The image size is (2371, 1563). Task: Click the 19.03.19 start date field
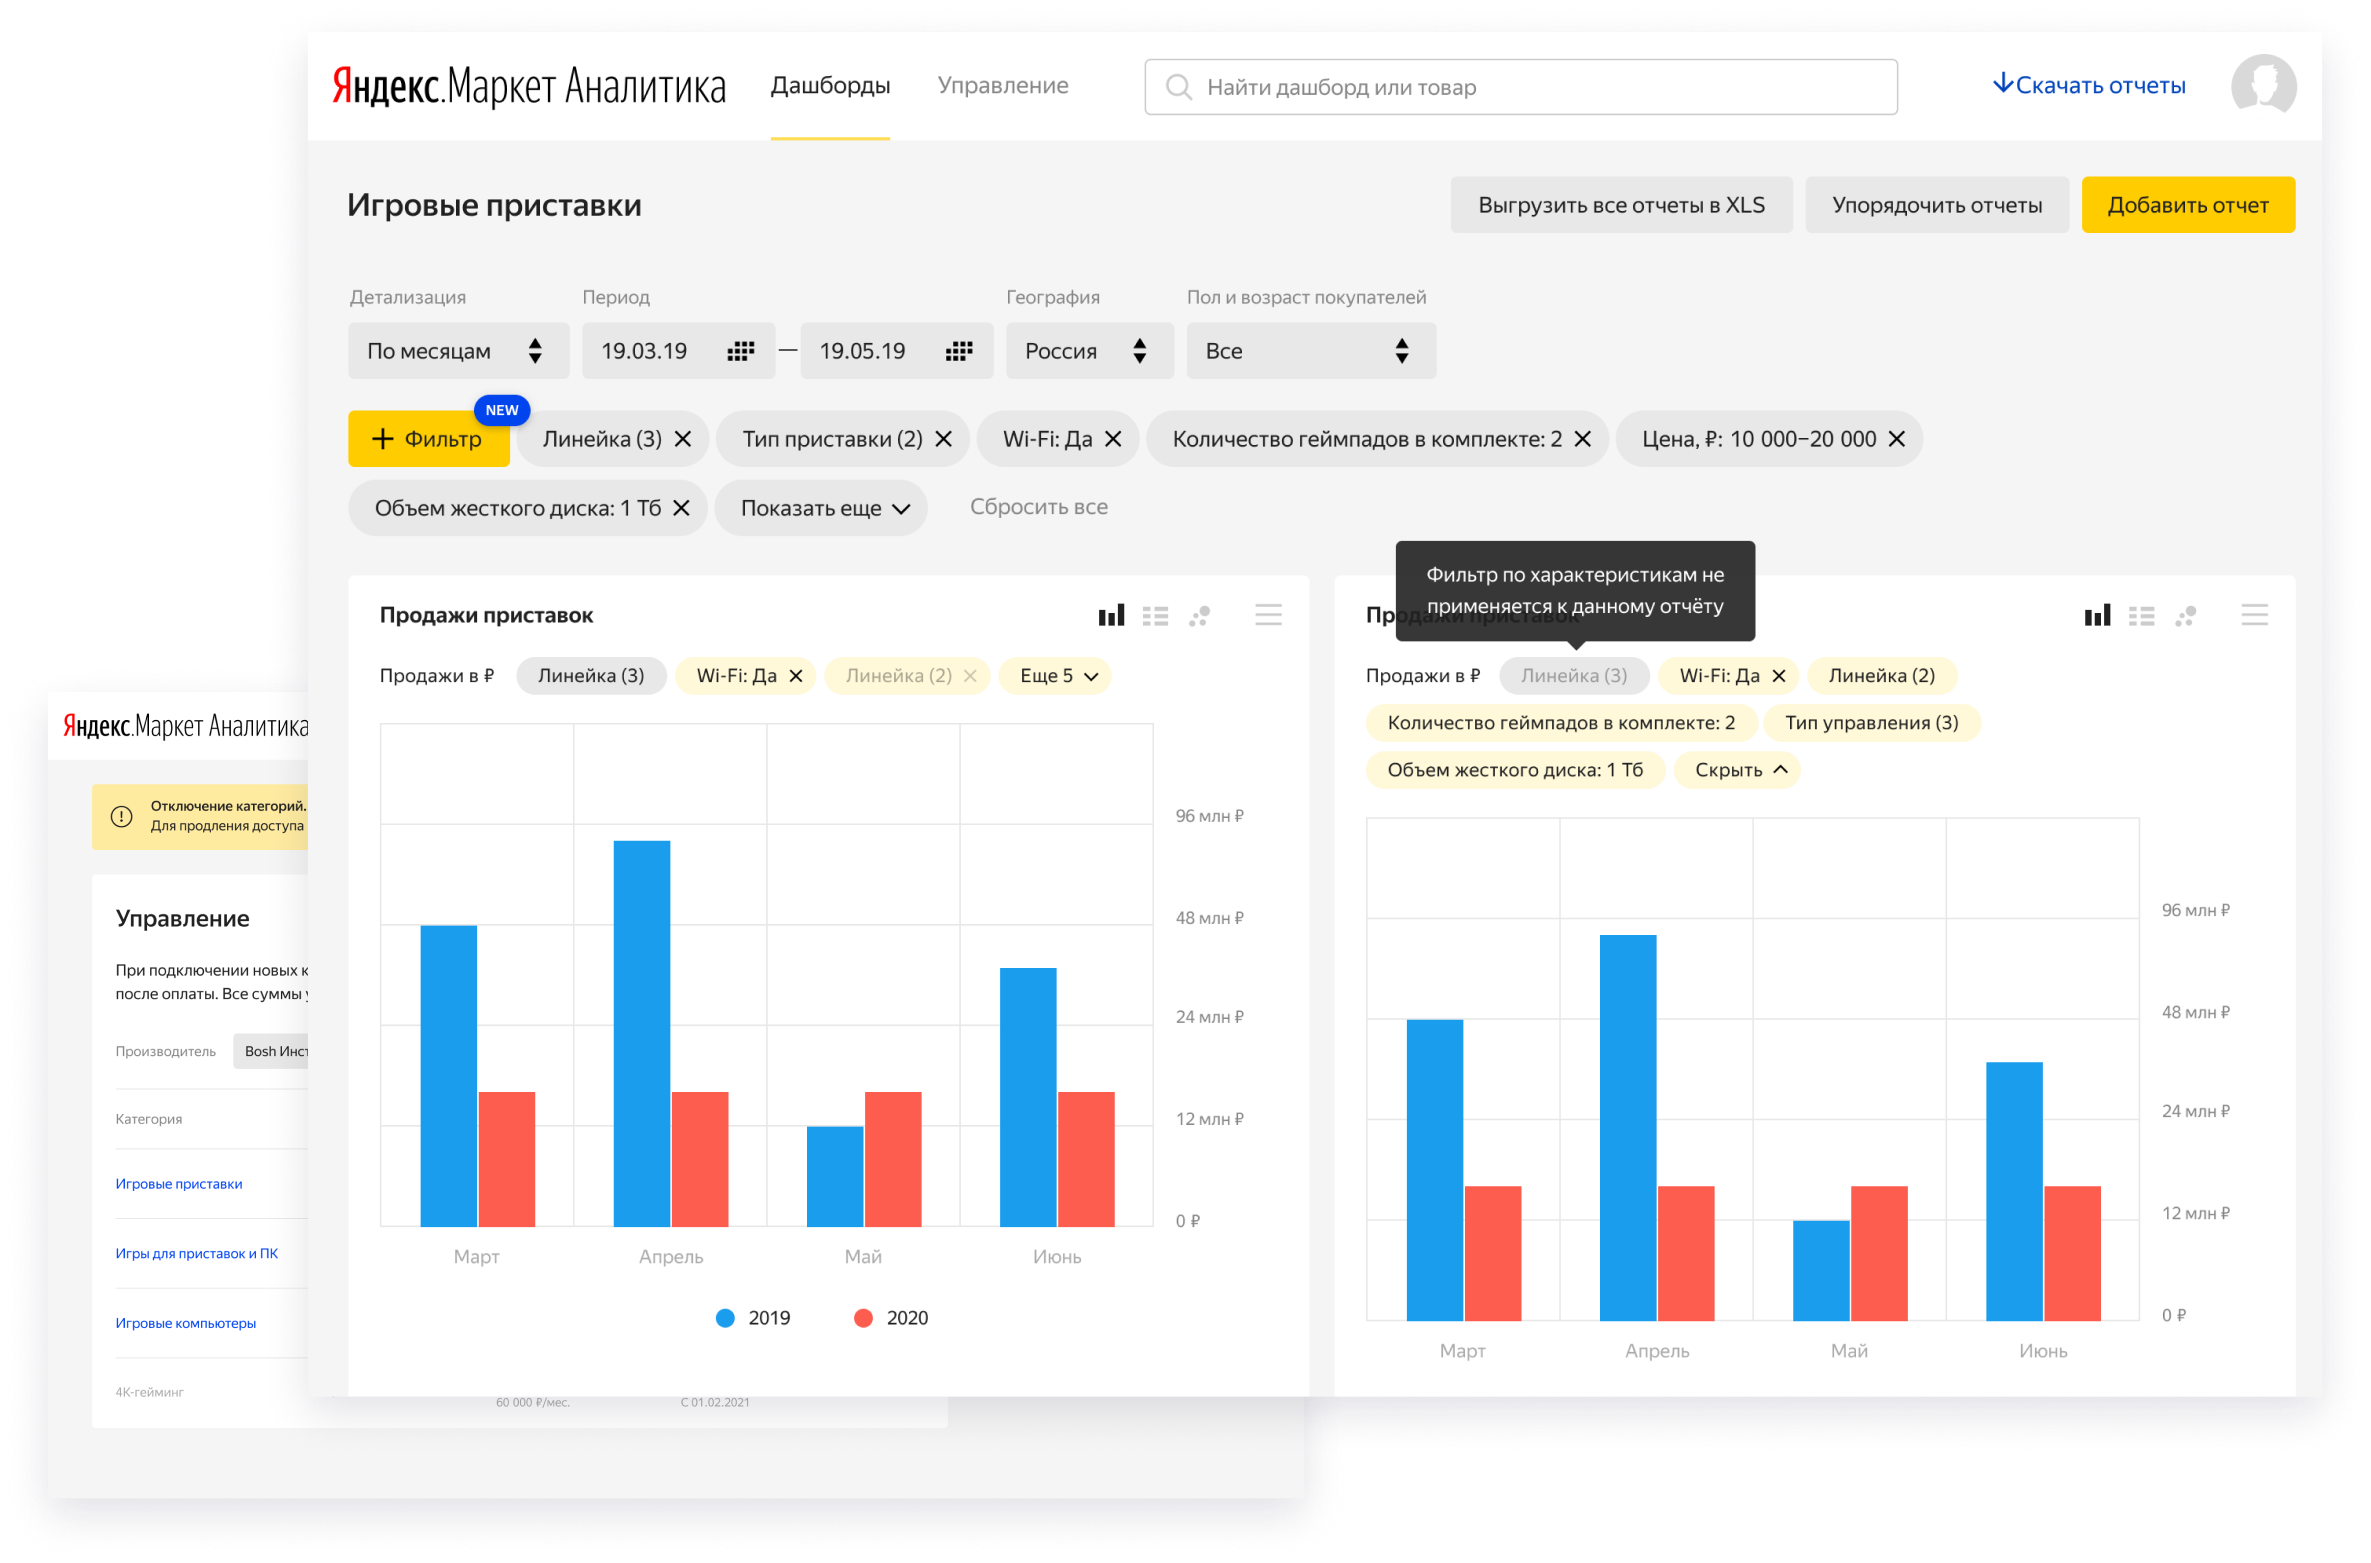tap(678, 351)
